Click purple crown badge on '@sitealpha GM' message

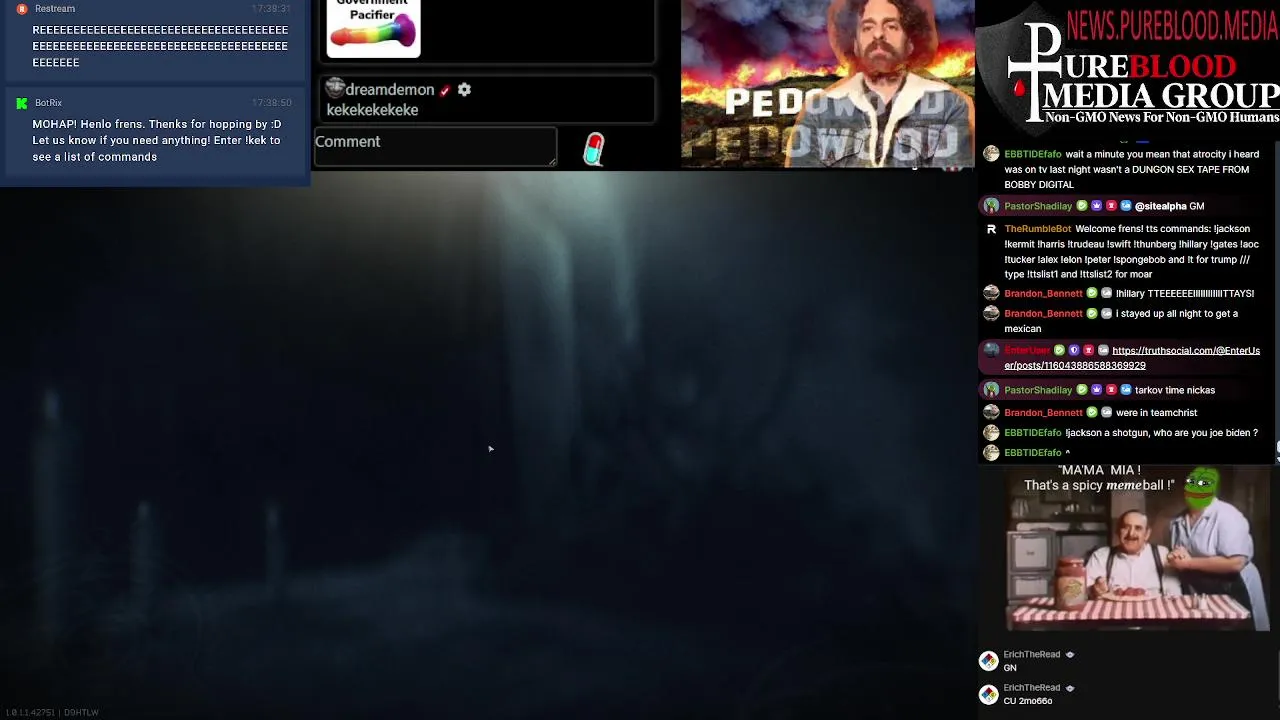(1097, 206)
